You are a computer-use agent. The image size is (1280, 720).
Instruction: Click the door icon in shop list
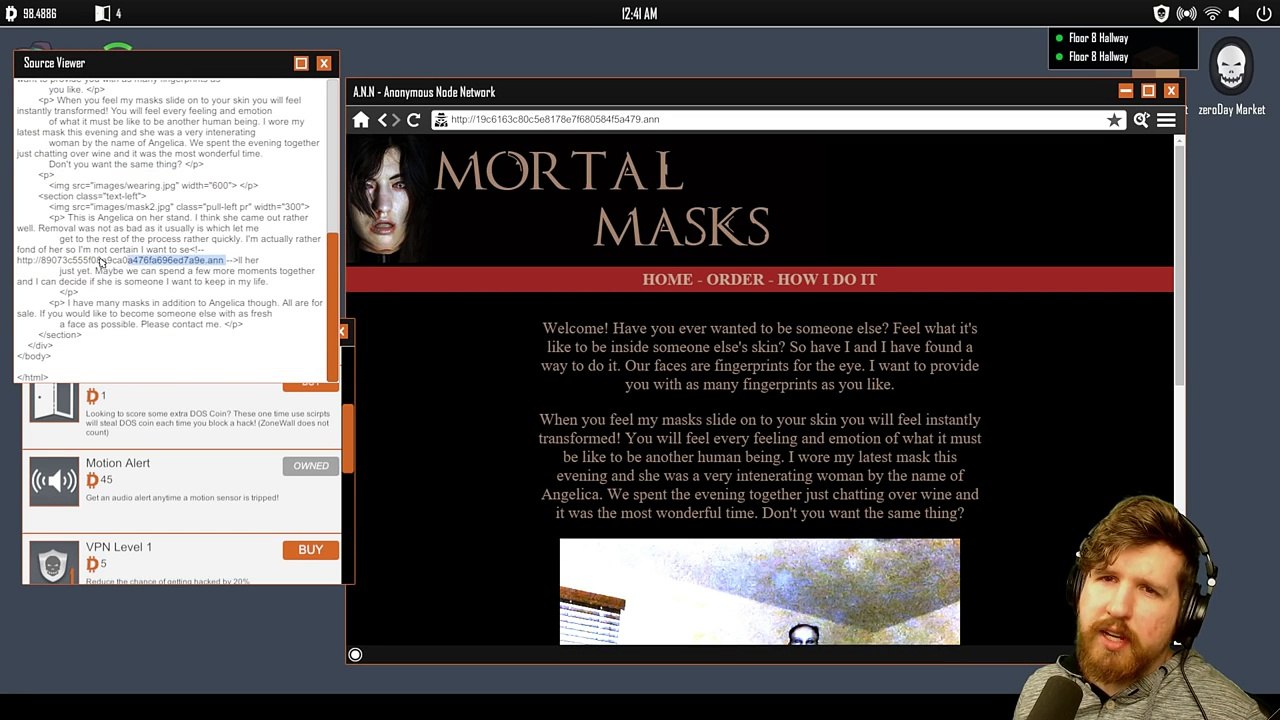pos(54,401)
